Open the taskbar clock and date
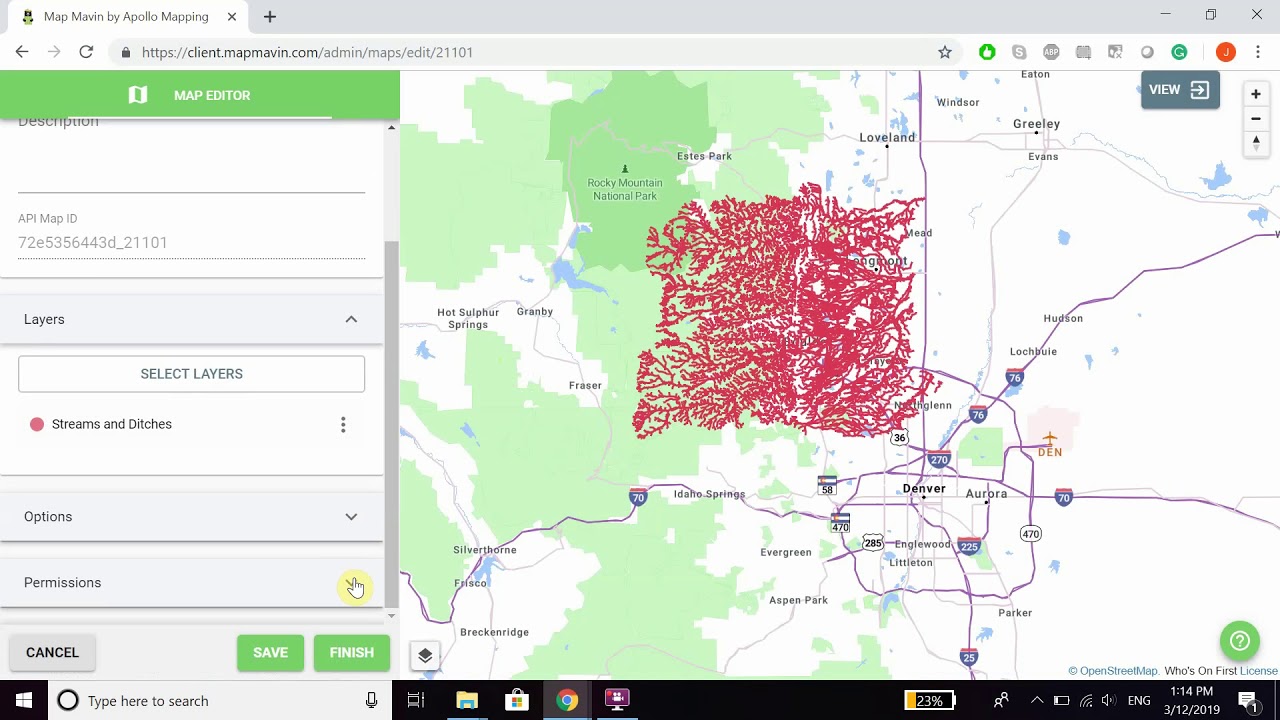The height and width of the screenshot is (720, 1280). pyautogui.click(x=1191, y=700)
